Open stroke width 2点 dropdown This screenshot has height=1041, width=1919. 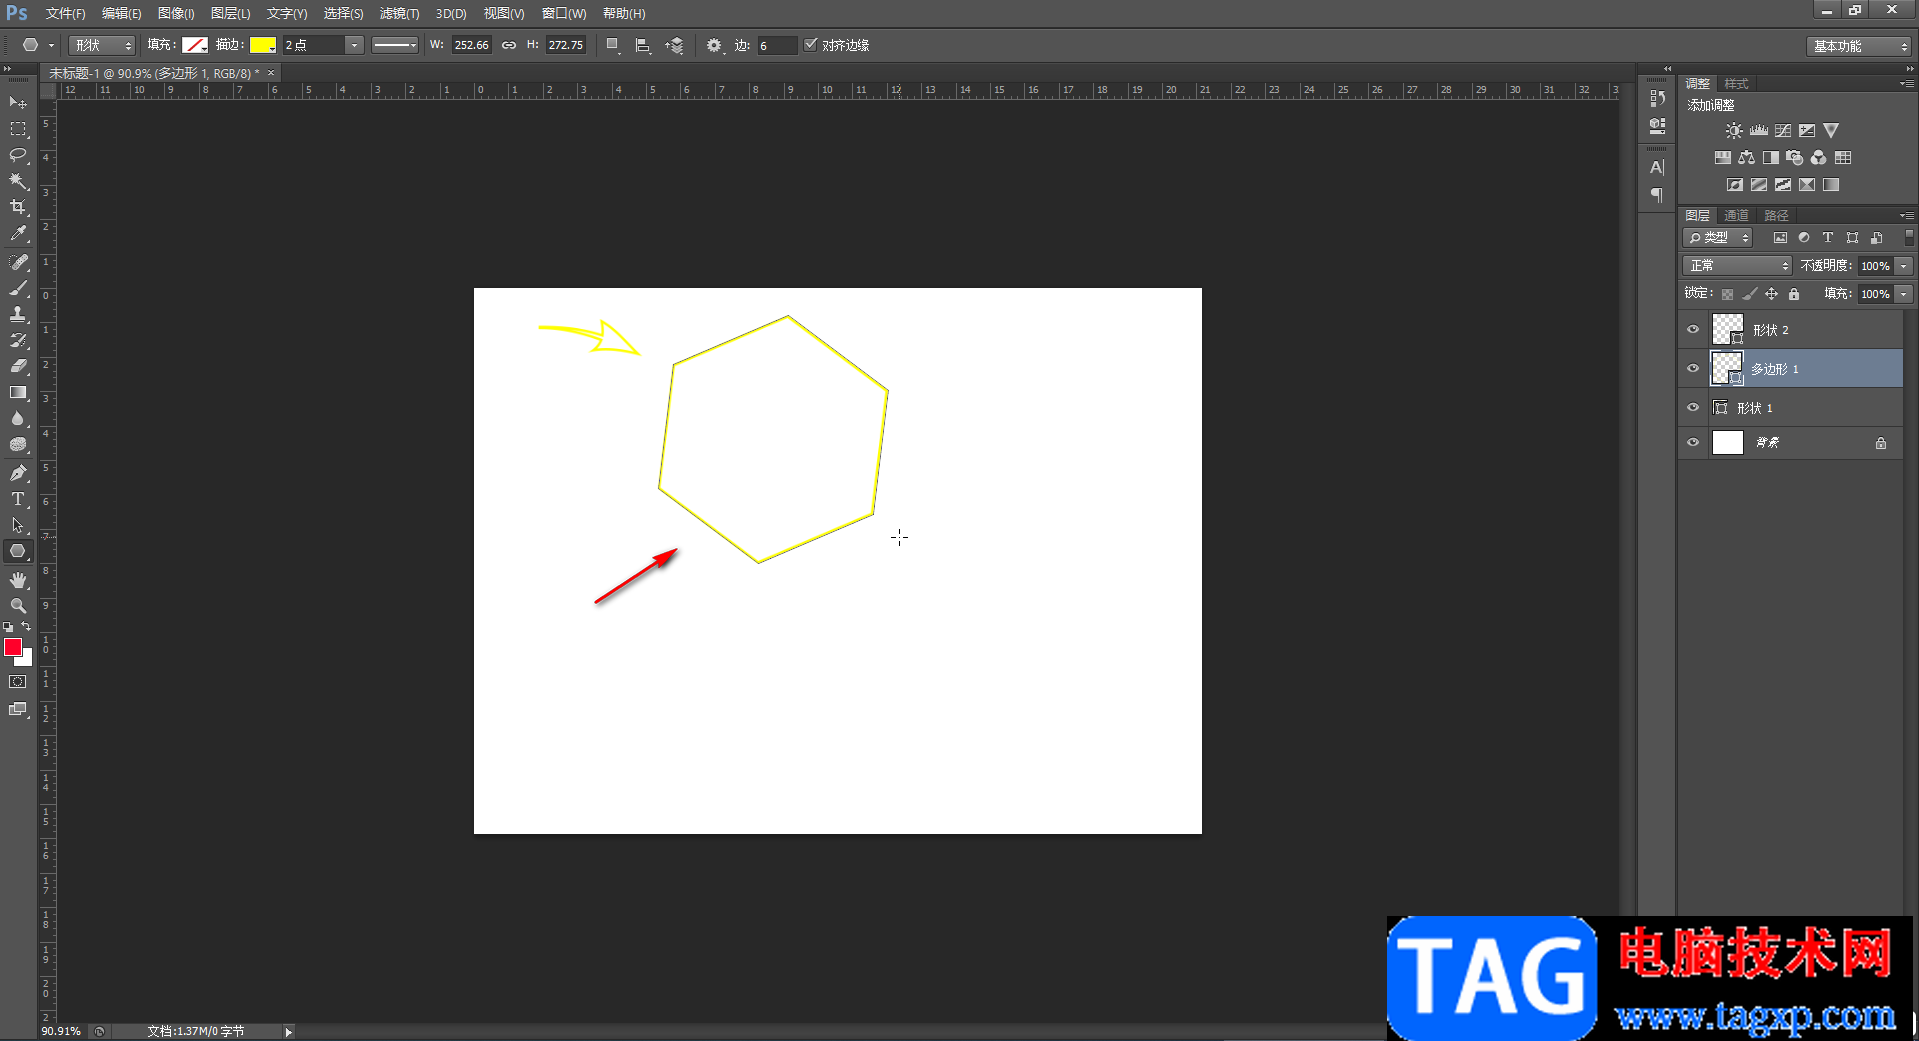pos(354,45)
